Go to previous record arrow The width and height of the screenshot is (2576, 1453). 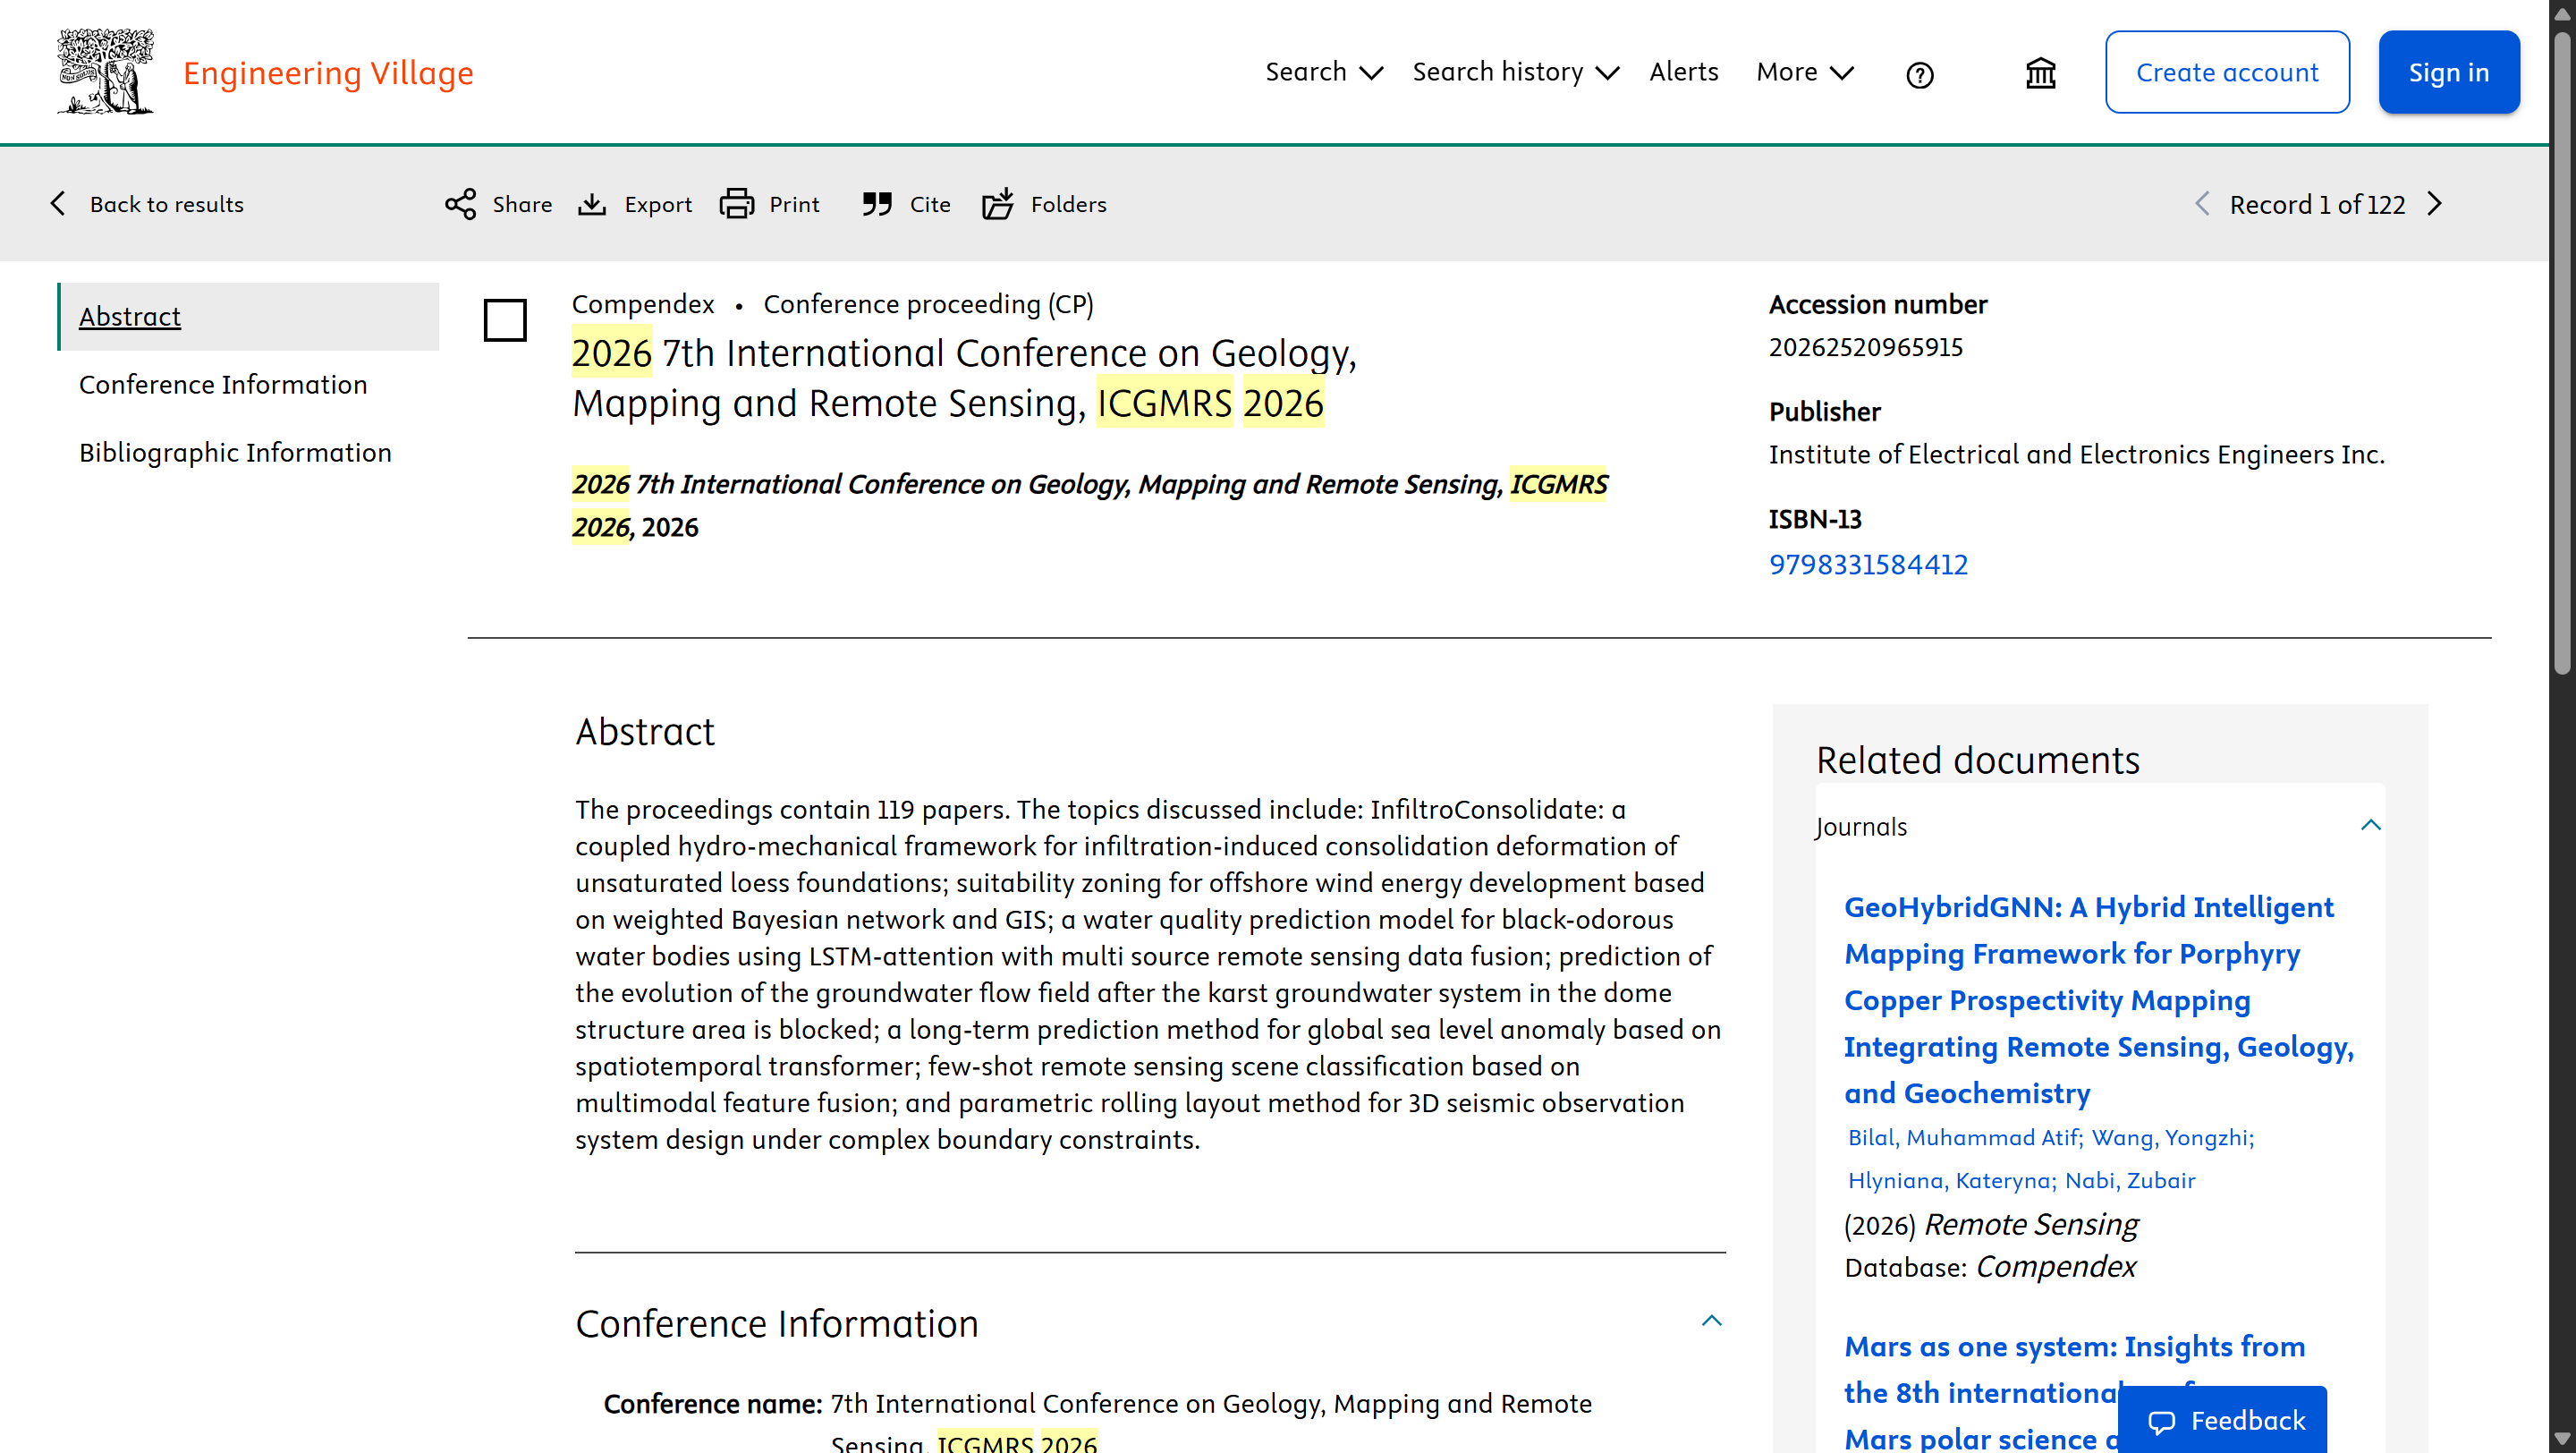click(2202, 204)
